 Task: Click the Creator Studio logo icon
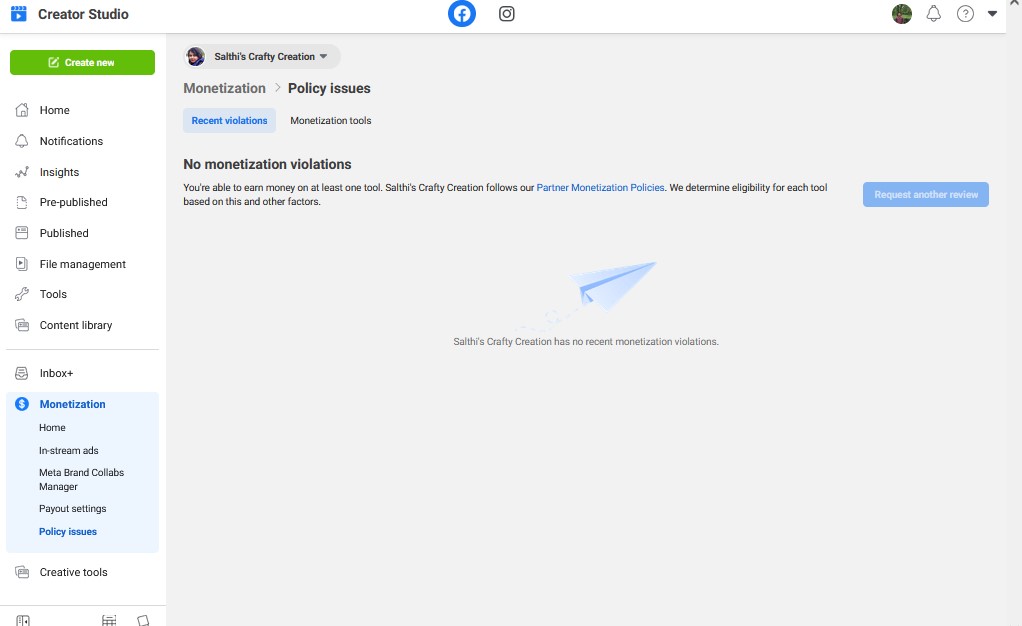pos(19,14)
